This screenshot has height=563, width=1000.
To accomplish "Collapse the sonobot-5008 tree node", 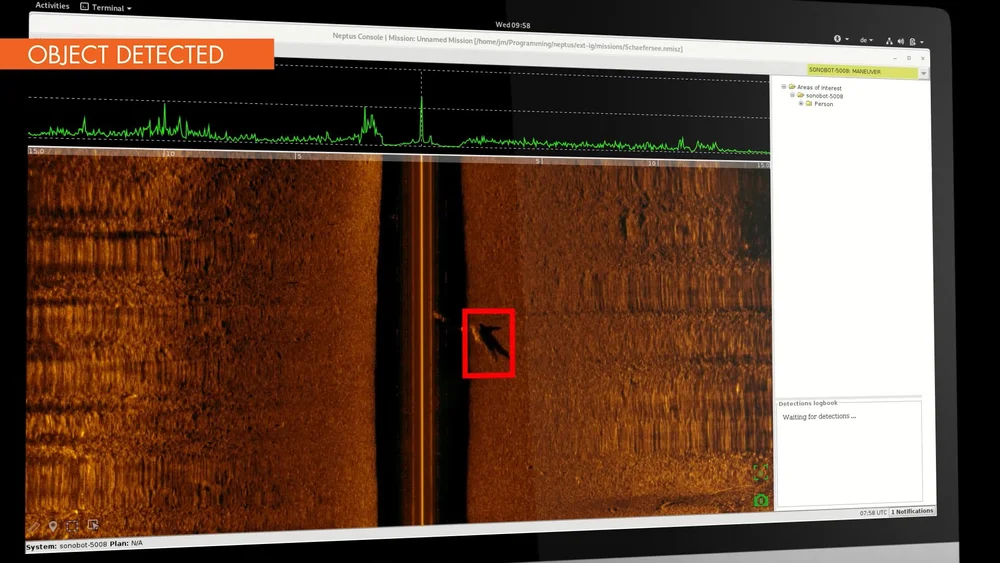I will point(792,95).
